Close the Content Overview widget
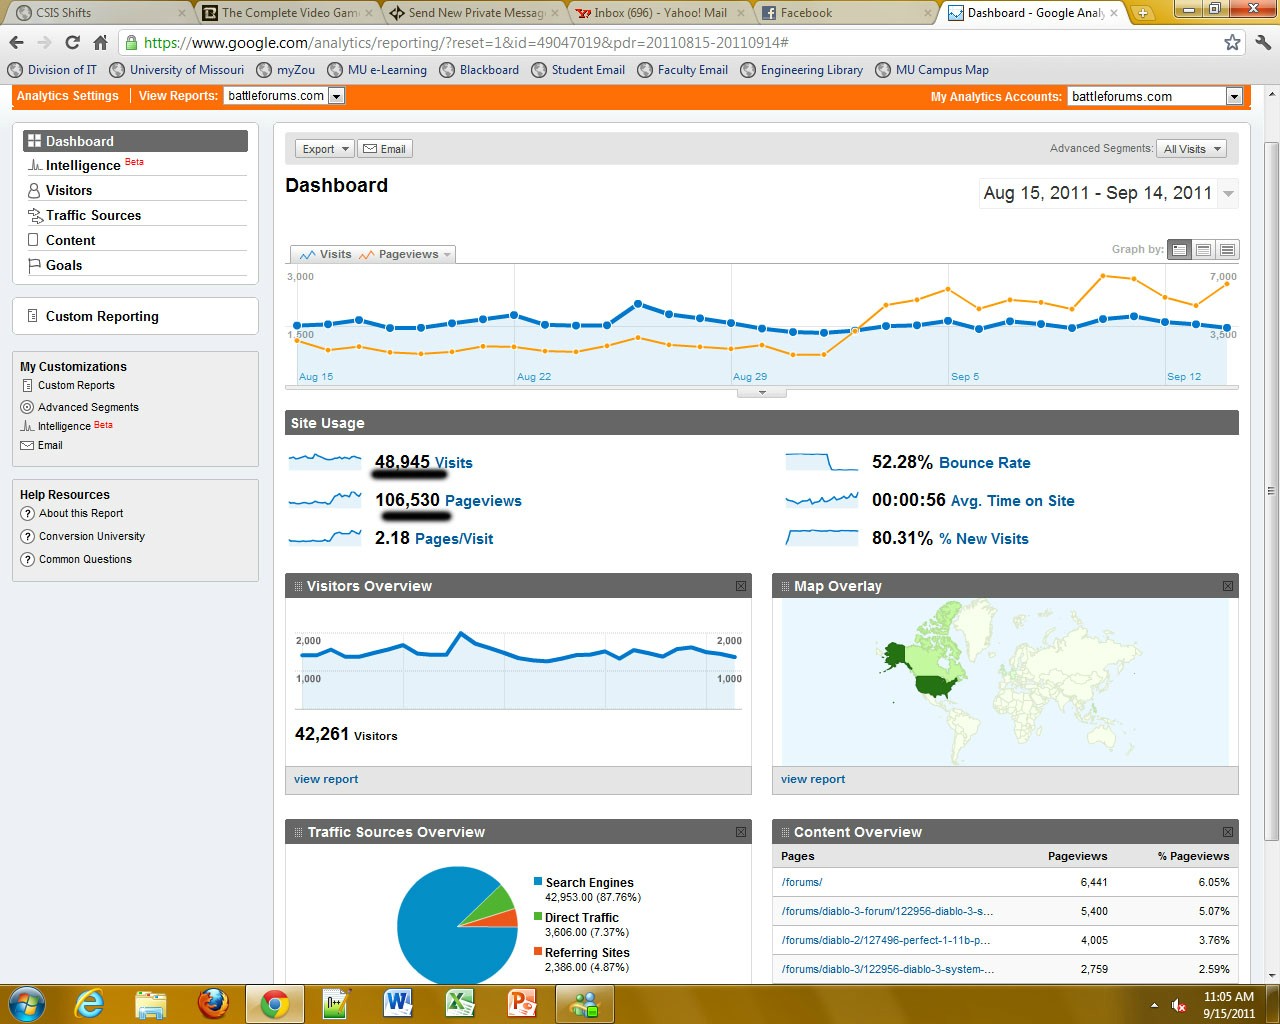Image resolution: width=1280 pixels, height=1024 pixels. pos(1228,832)
